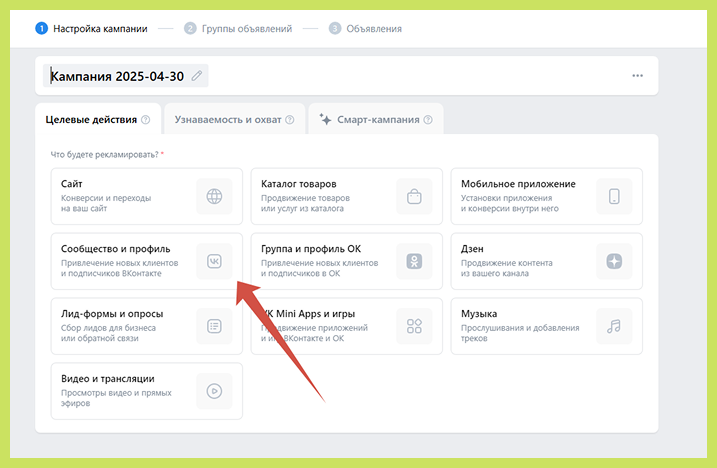This screenshot has width=717, height=468.
Task: Switch to the Целевые действия tab
Action: click(98, 119)
